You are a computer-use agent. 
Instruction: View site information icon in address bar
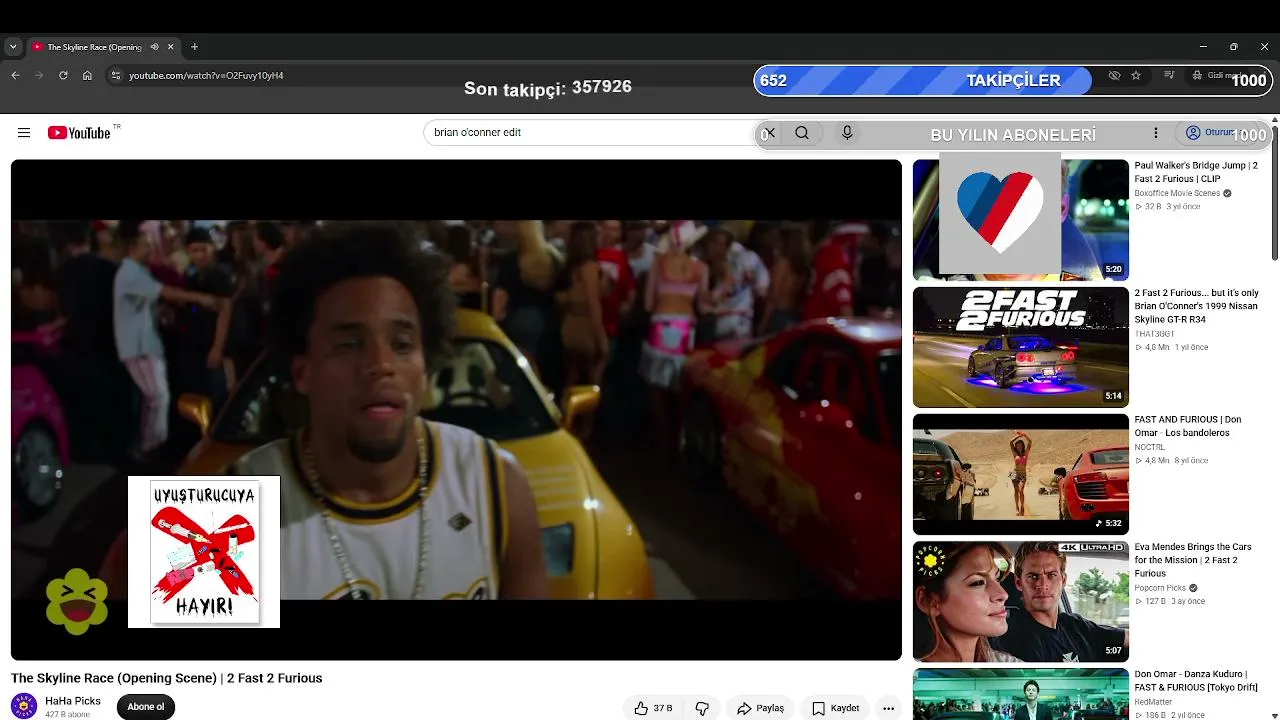tap(115, 75)
